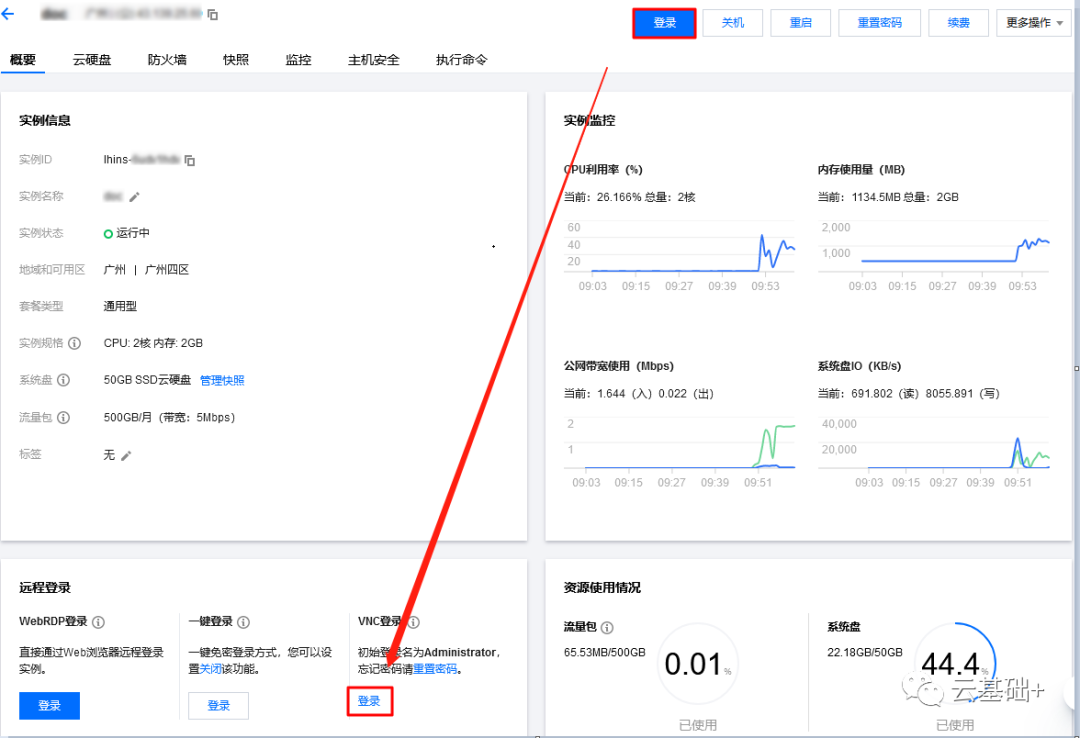
Task: Click the 44.4% system disk gauge
Action: pos(956,664)
